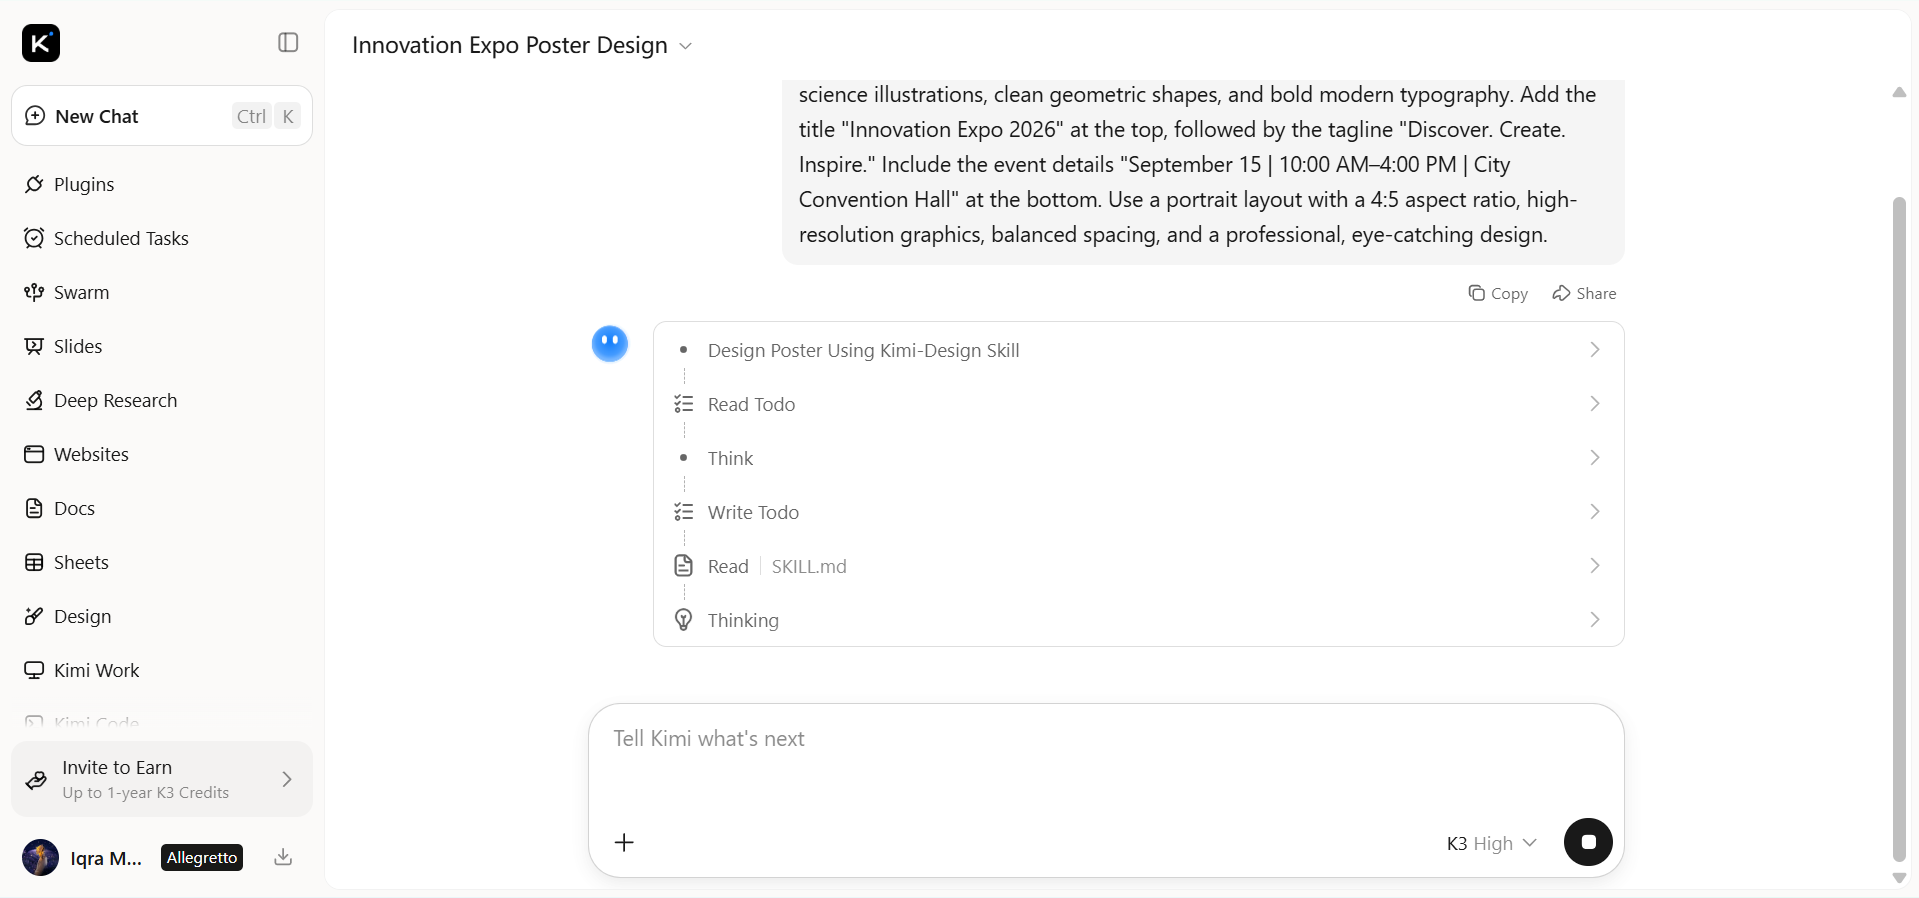Click the Thinking lightbulb icon
This screenshot has width=1919, height=898.
click(684, 620)
